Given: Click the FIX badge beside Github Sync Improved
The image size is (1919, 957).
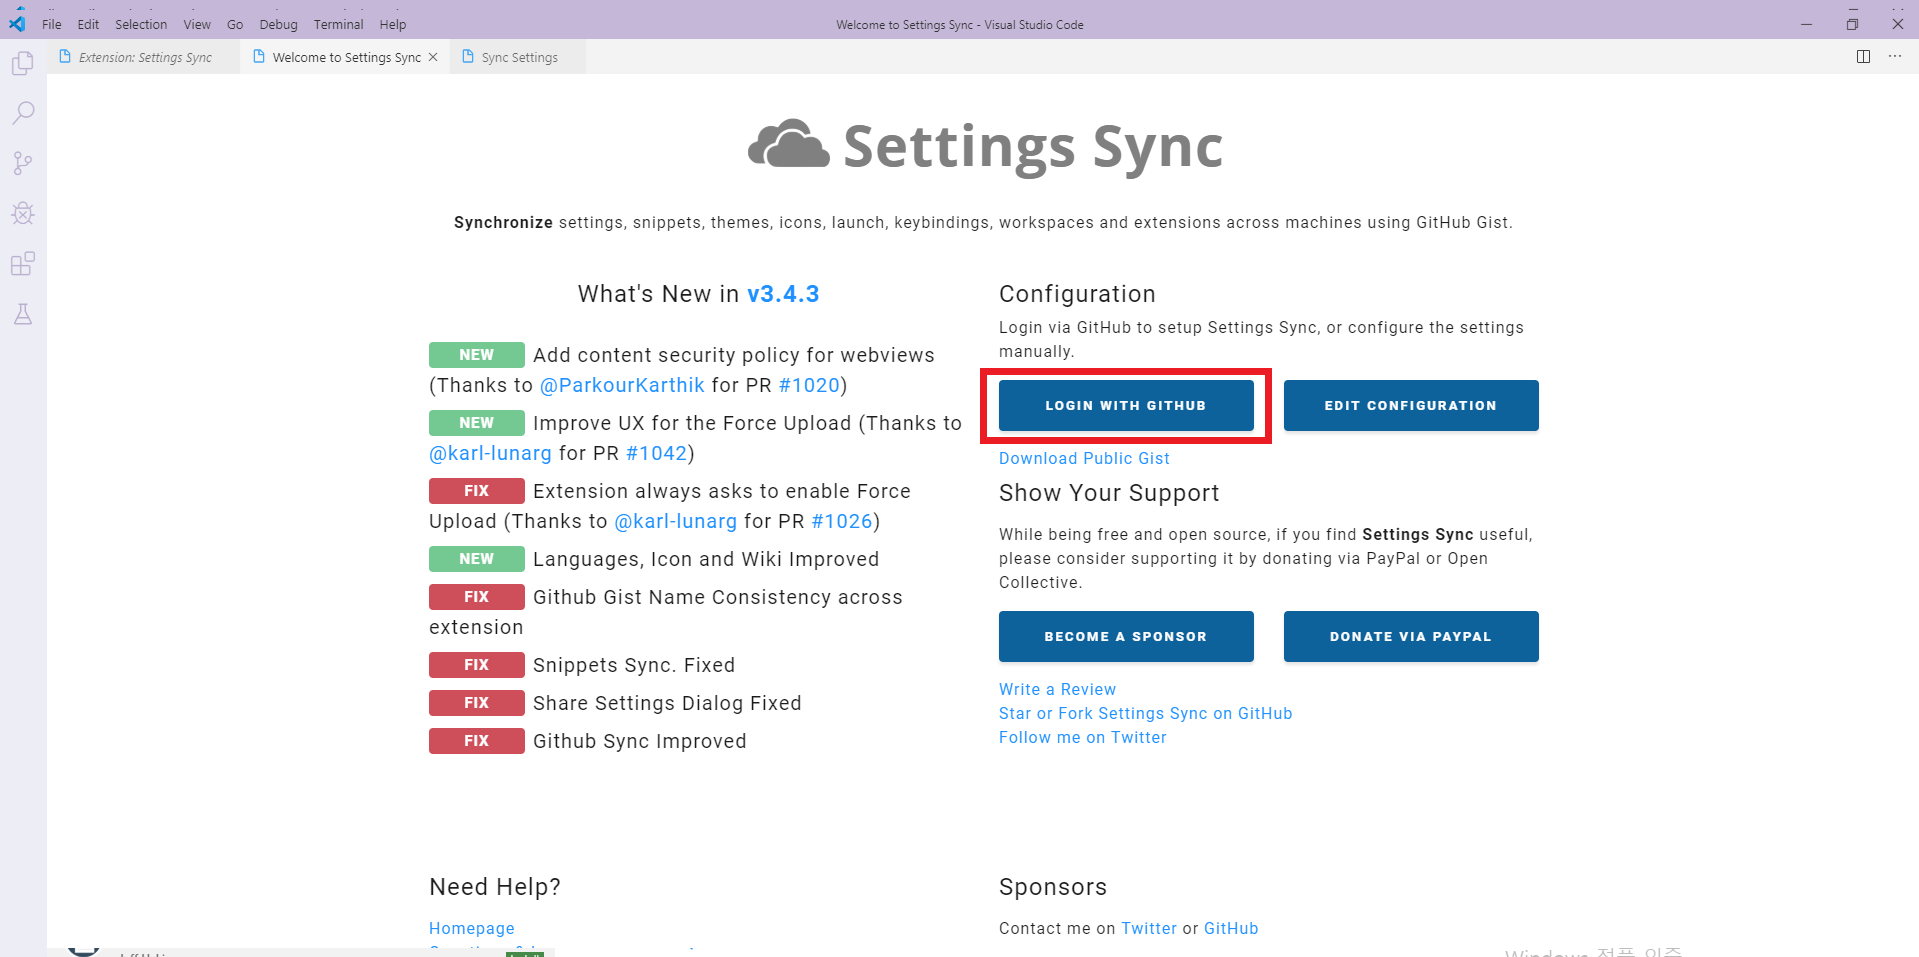Looking at the screenshot, I should pyautogui.click(x=477, y=741).
